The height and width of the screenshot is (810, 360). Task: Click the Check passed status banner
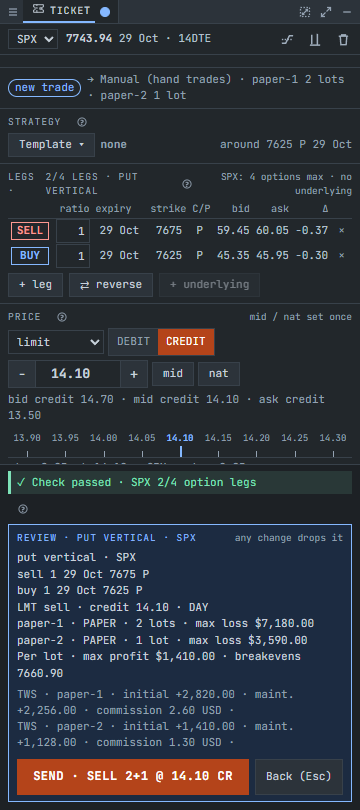[x=180, y=482]
